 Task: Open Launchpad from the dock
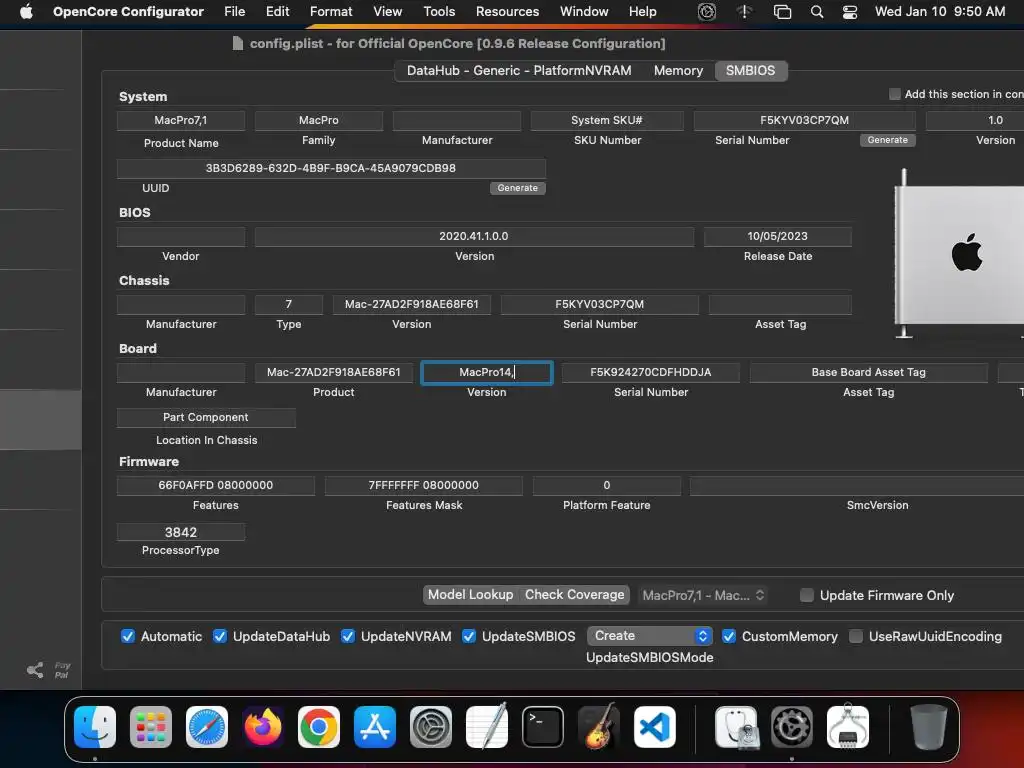coord(151,727)
